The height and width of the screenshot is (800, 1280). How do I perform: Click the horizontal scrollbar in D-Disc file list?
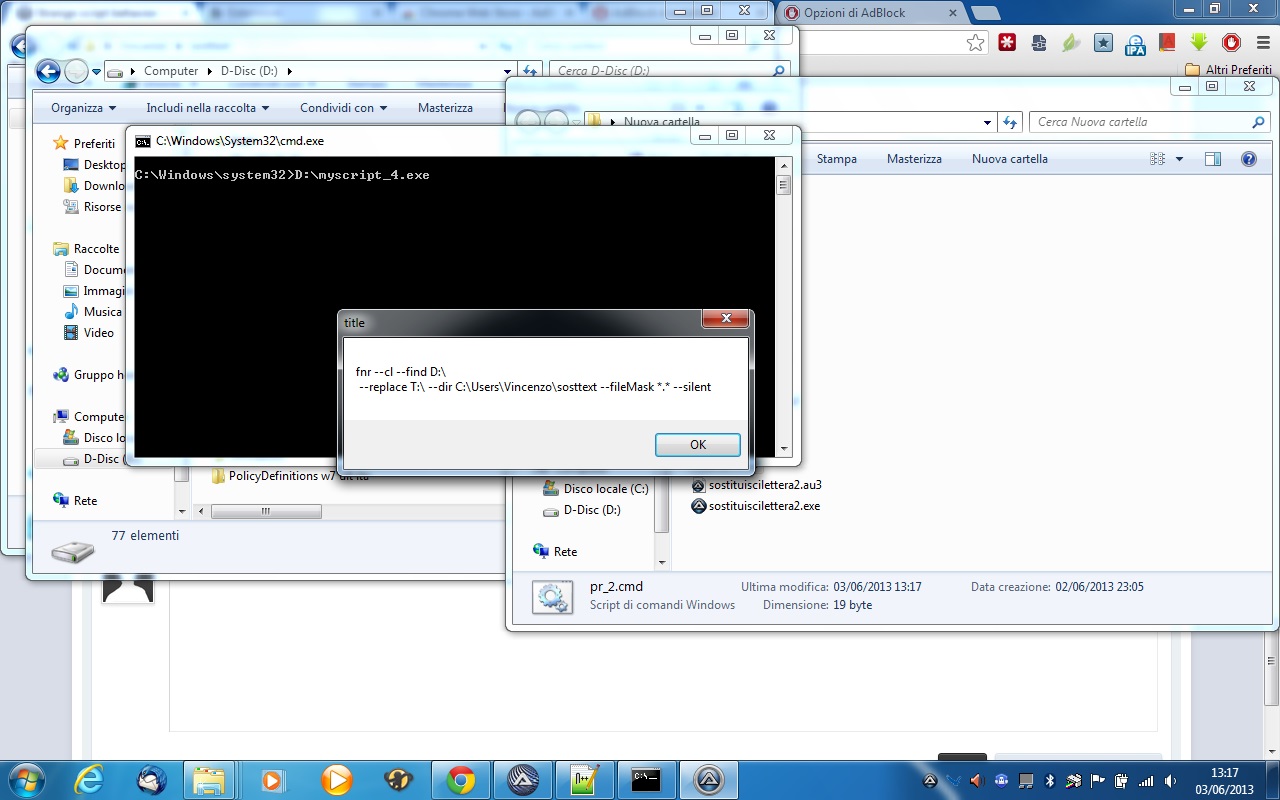[x=266, y=511]
